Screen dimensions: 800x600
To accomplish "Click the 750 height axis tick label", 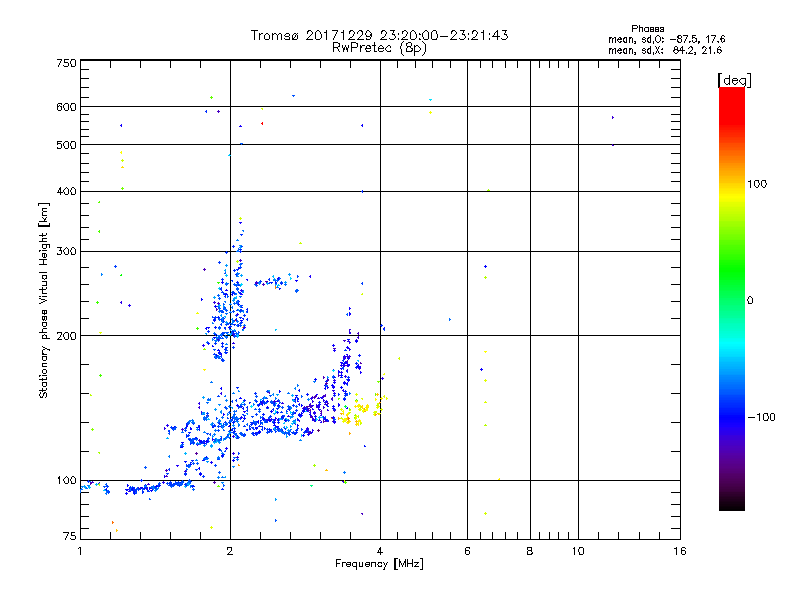I will click(x=66, y=63).
